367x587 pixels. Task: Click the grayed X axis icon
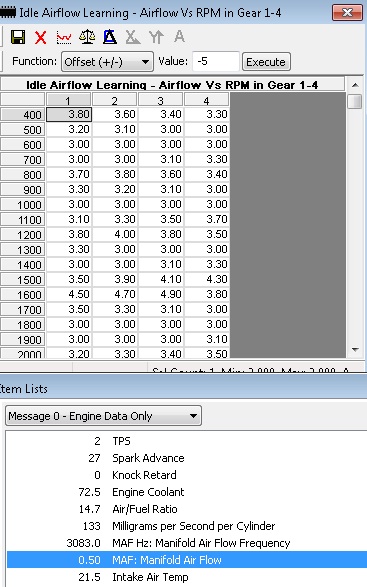coord(133,37)
